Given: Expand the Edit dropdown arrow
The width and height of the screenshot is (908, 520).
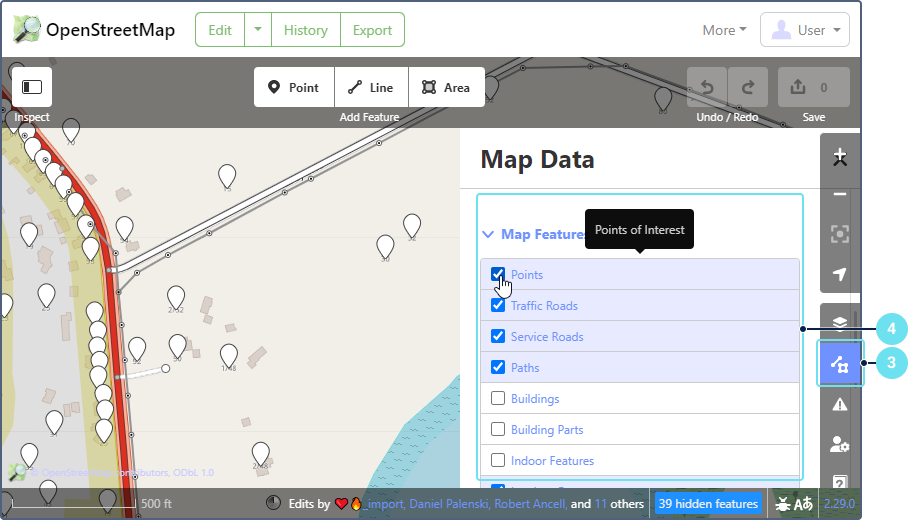Looking at the screenshot, I should click(257, 30).
